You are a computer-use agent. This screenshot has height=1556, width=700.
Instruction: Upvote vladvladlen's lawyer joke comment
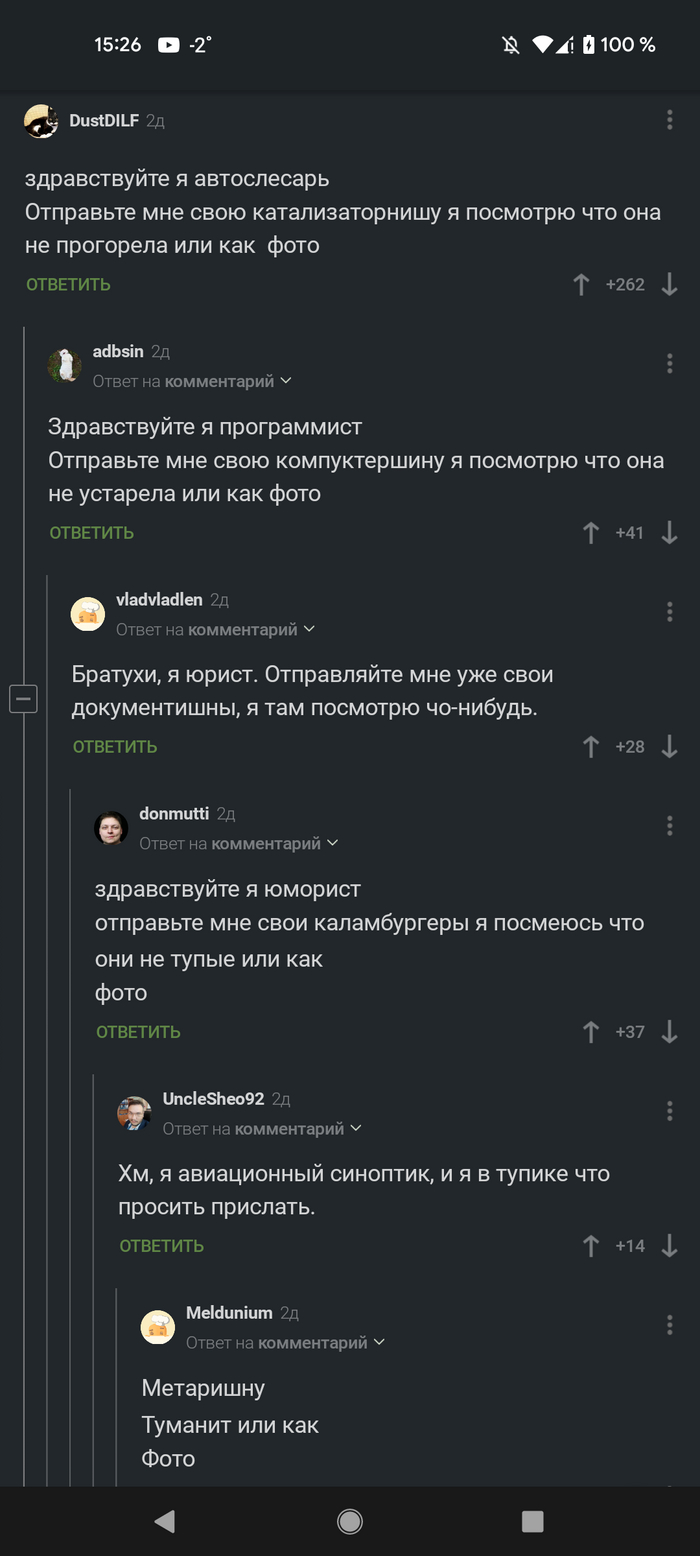point(591,746)
